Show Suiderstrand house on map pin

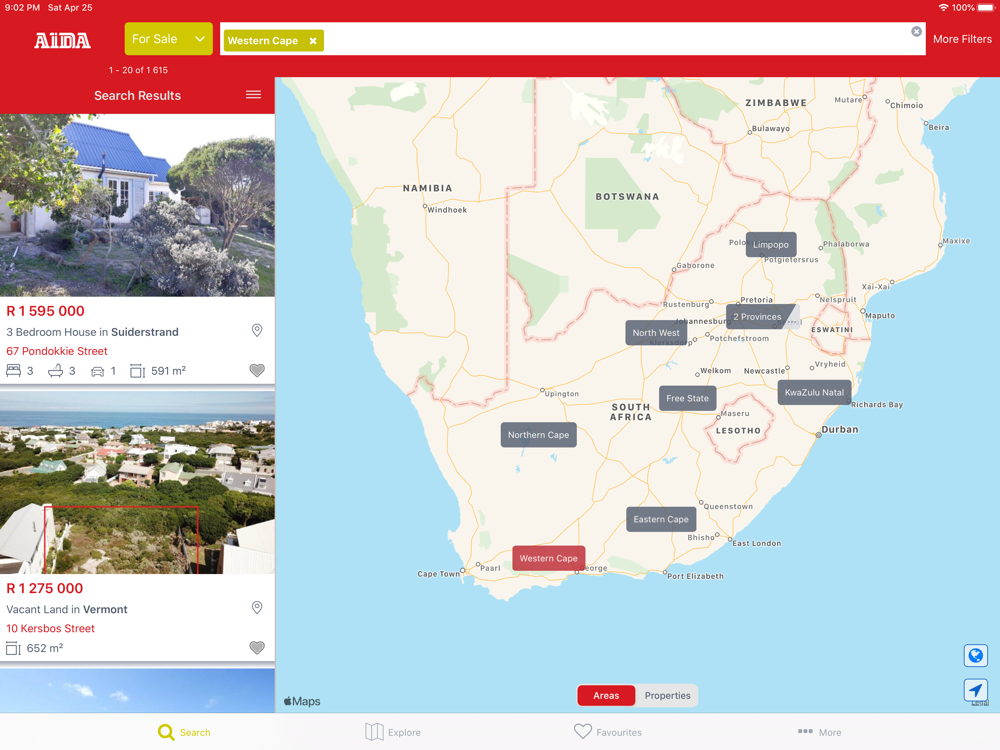tap(256, 330)
